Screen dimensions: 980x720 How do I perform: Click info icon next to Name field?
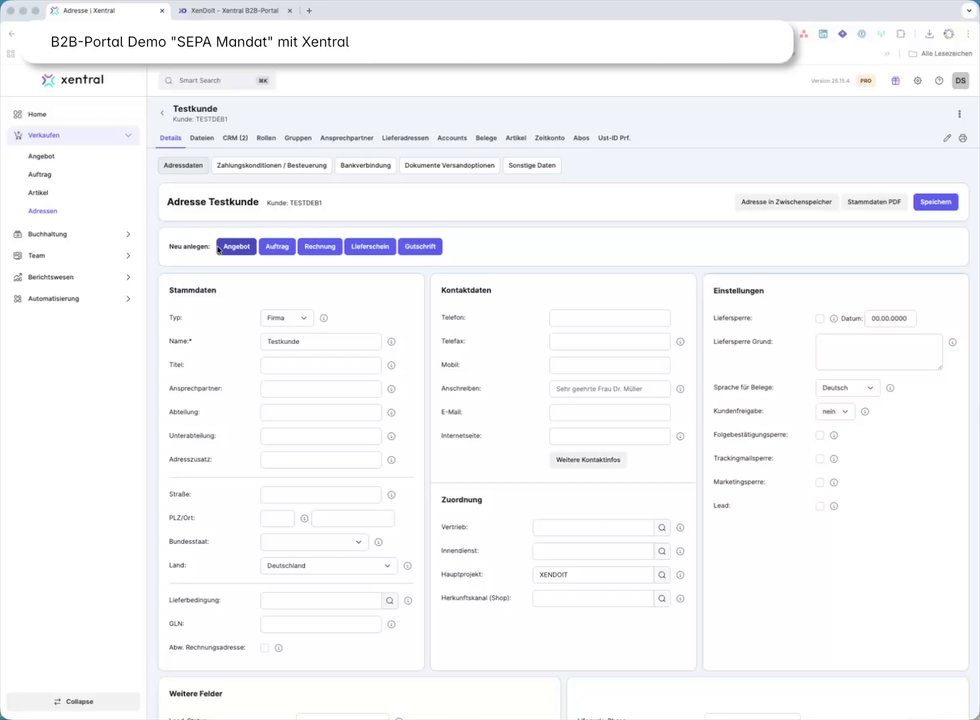pyautogui.click(x=391, y=342)
